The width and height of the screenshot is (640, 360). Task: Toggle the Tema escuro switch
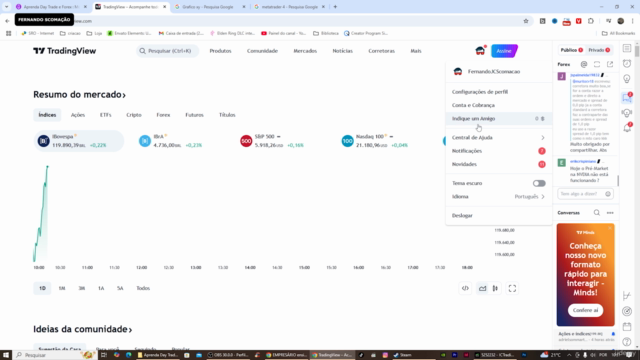point(539,183)
